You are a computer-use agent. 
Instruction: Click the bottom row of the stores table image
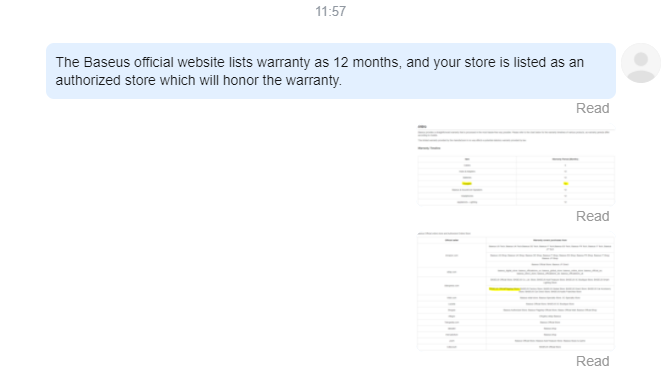click(x=516, y=347)
